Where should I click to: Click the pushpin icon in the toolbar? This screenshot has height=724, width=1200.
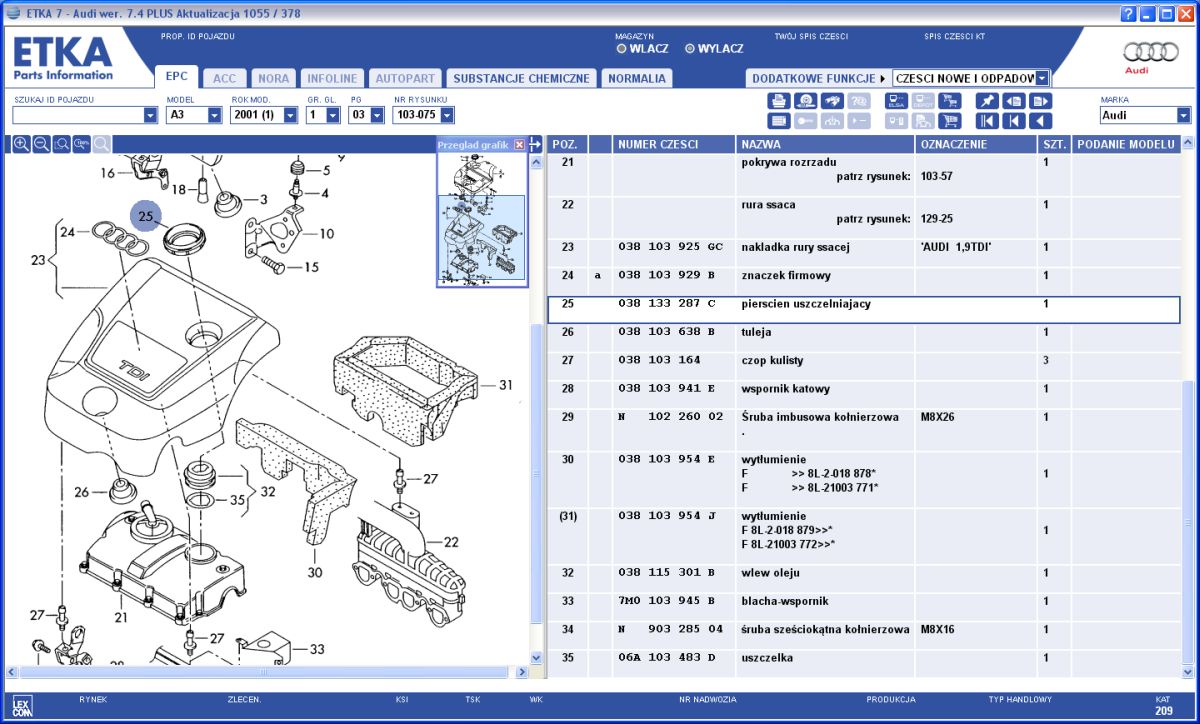[987, 100]
